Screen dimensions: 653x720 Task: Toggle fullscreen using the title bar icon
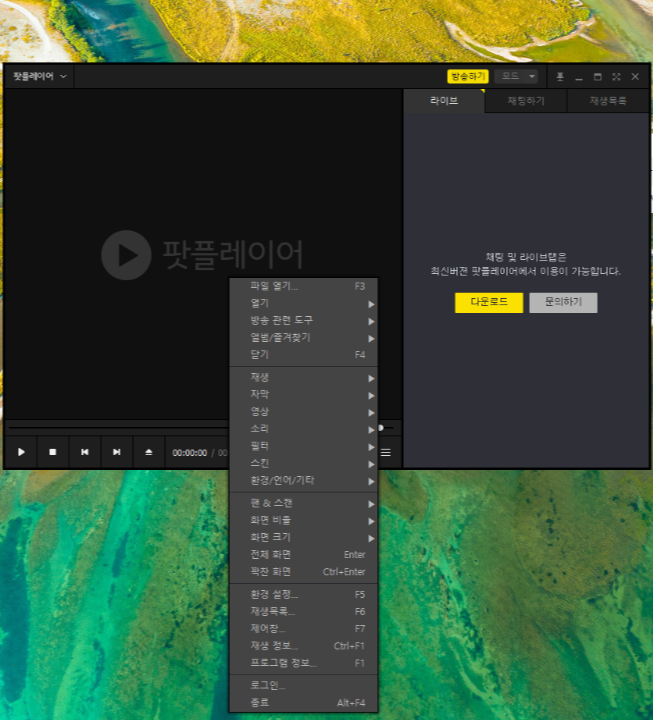pyautogui.click(x=616, y=77)
